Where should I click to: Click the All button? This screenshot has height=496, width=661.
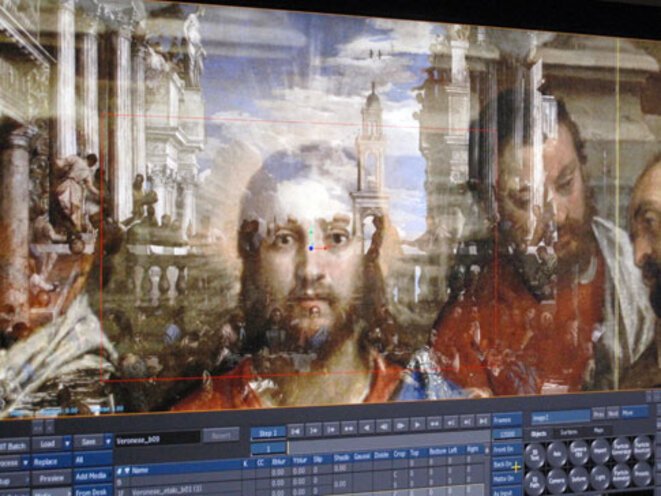(93, 460)
